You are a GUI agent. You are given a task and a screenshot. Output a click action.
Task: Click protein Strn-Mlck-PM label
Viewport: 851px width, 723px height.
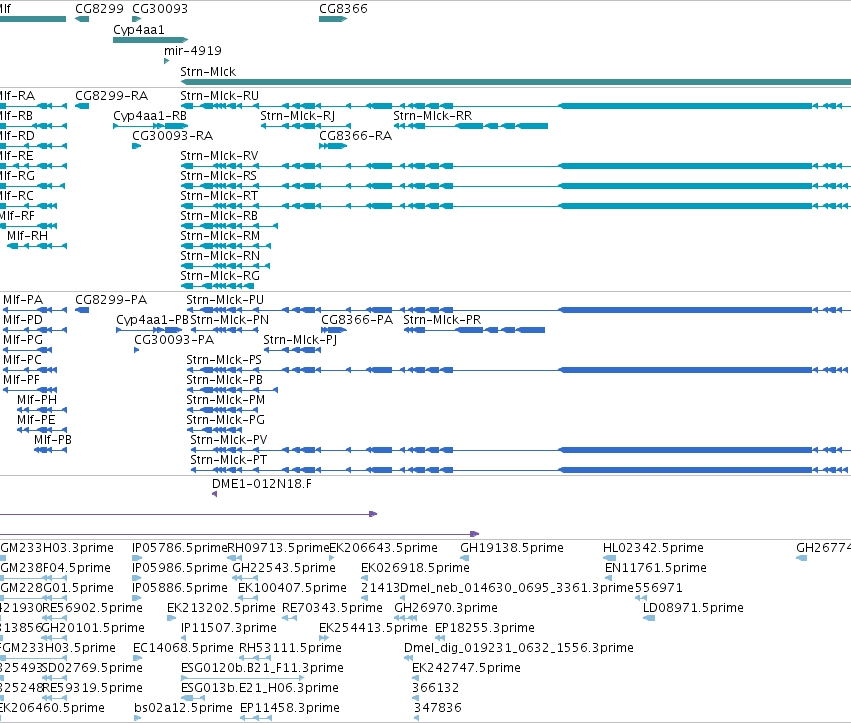(x=226, y=400)
